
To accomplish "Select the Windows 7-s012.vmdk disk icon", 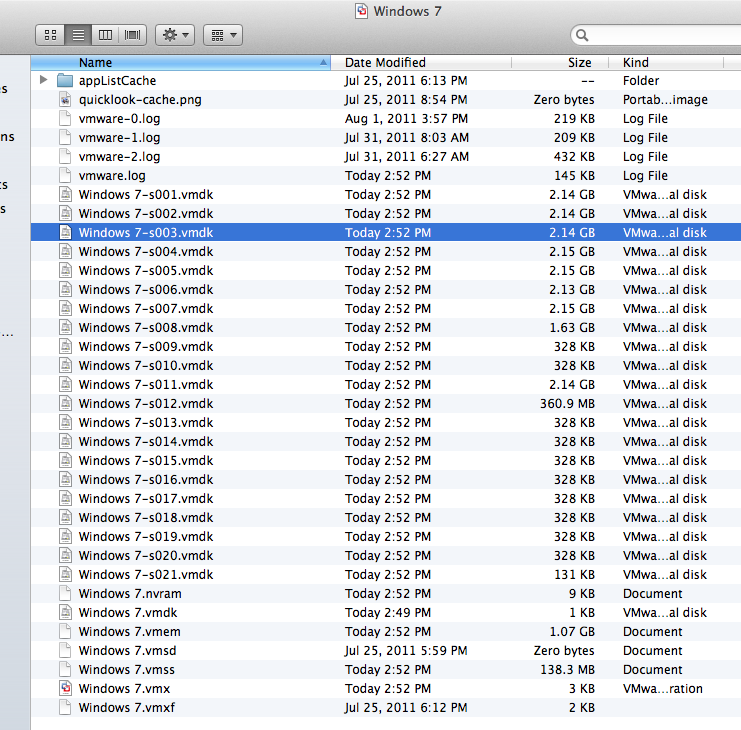I will point(65,404).
